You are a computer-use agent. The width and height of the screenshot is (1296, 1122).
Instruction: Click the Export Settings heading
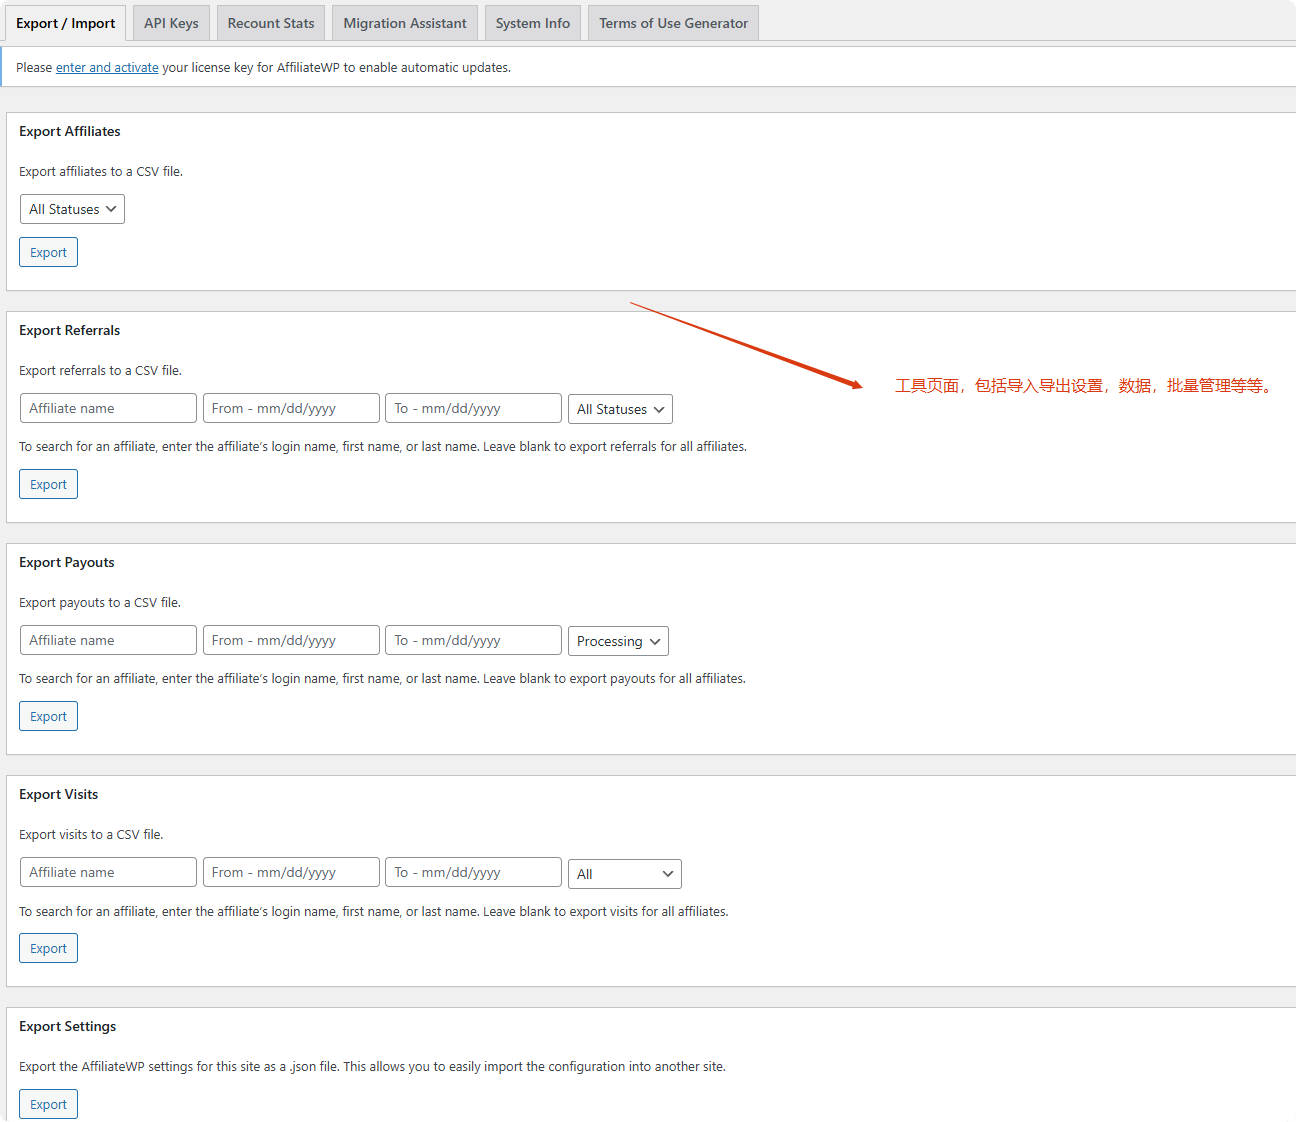tap(68, 1026)
